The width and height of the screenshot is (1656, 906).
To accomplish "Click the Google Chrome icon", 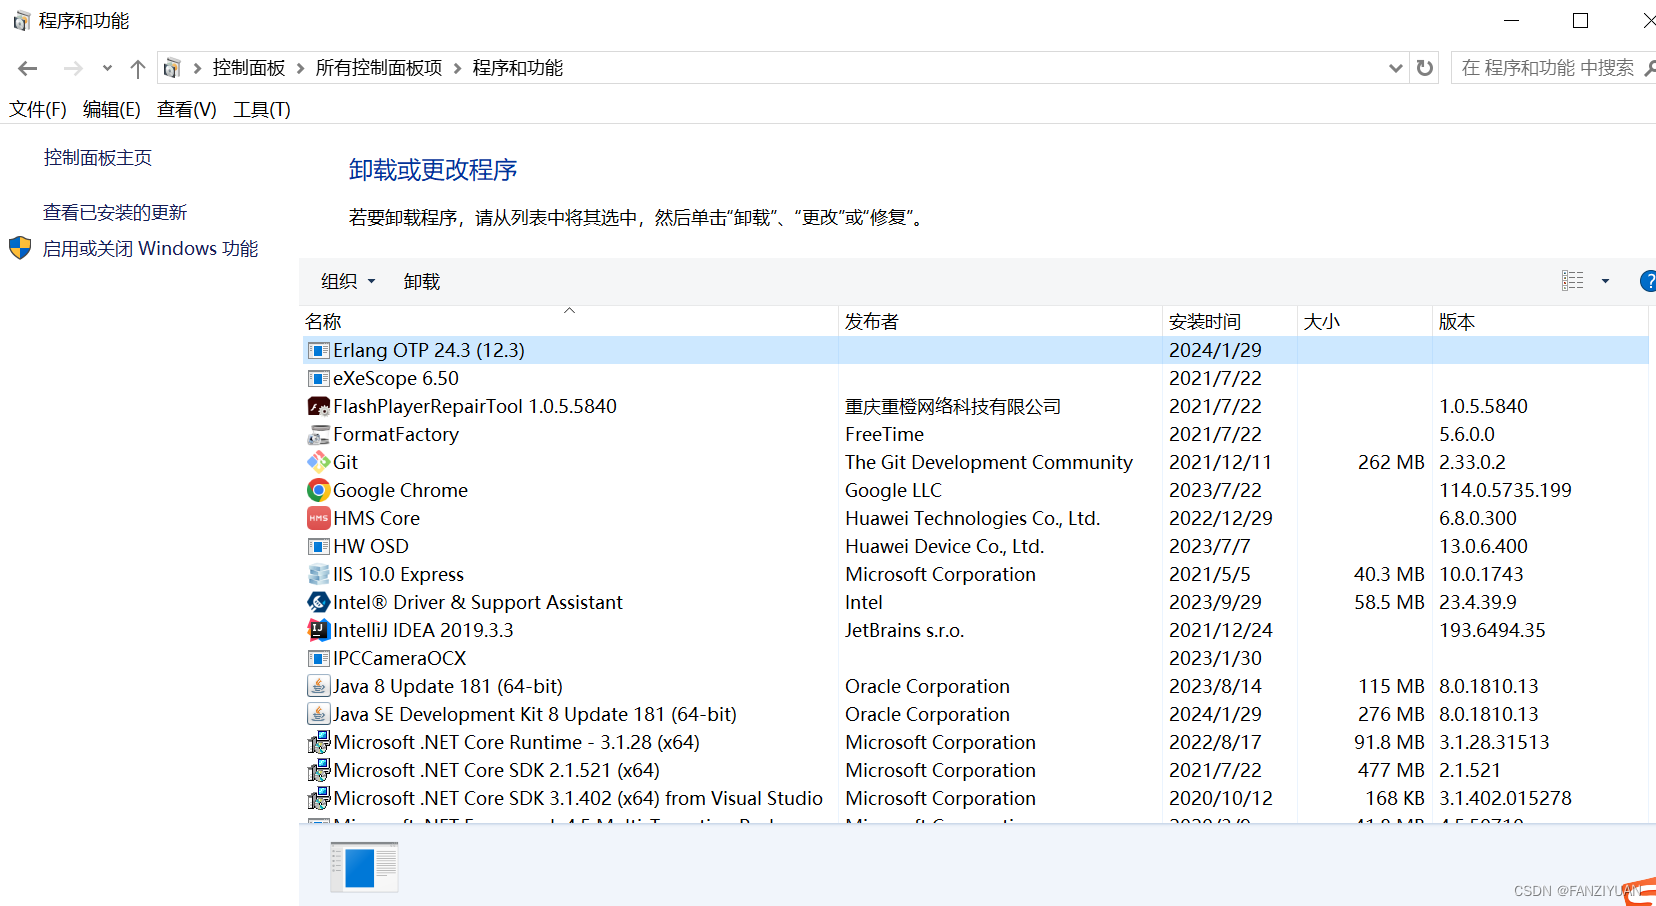I will (x=319, y=490).
